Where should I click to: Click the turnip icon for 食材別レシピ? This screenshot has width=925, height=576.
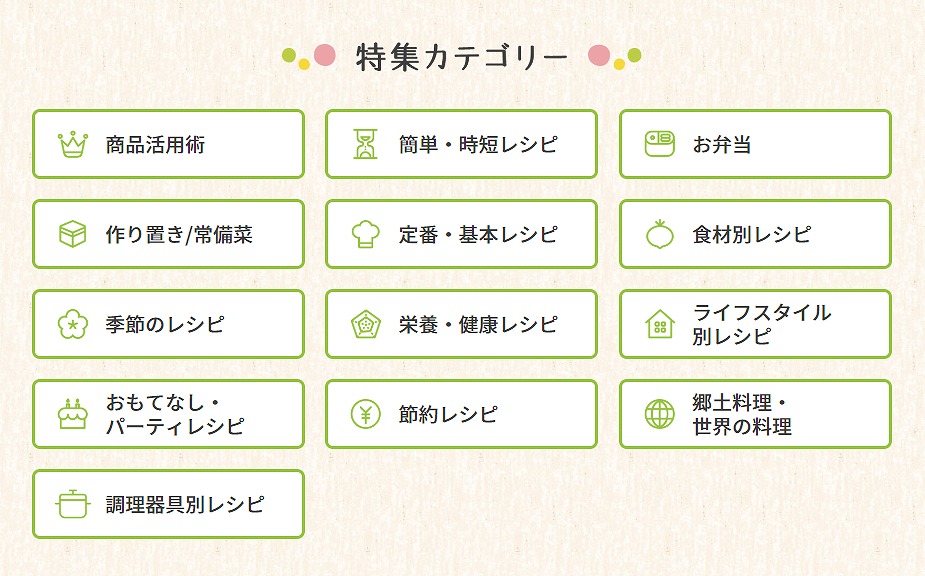click(660, 235)
